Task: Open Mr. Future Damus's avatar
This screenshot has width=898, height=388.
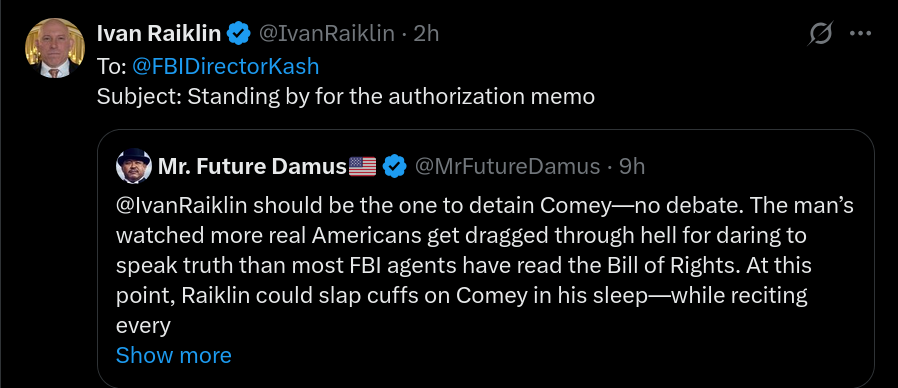Action: pos(133,166)
